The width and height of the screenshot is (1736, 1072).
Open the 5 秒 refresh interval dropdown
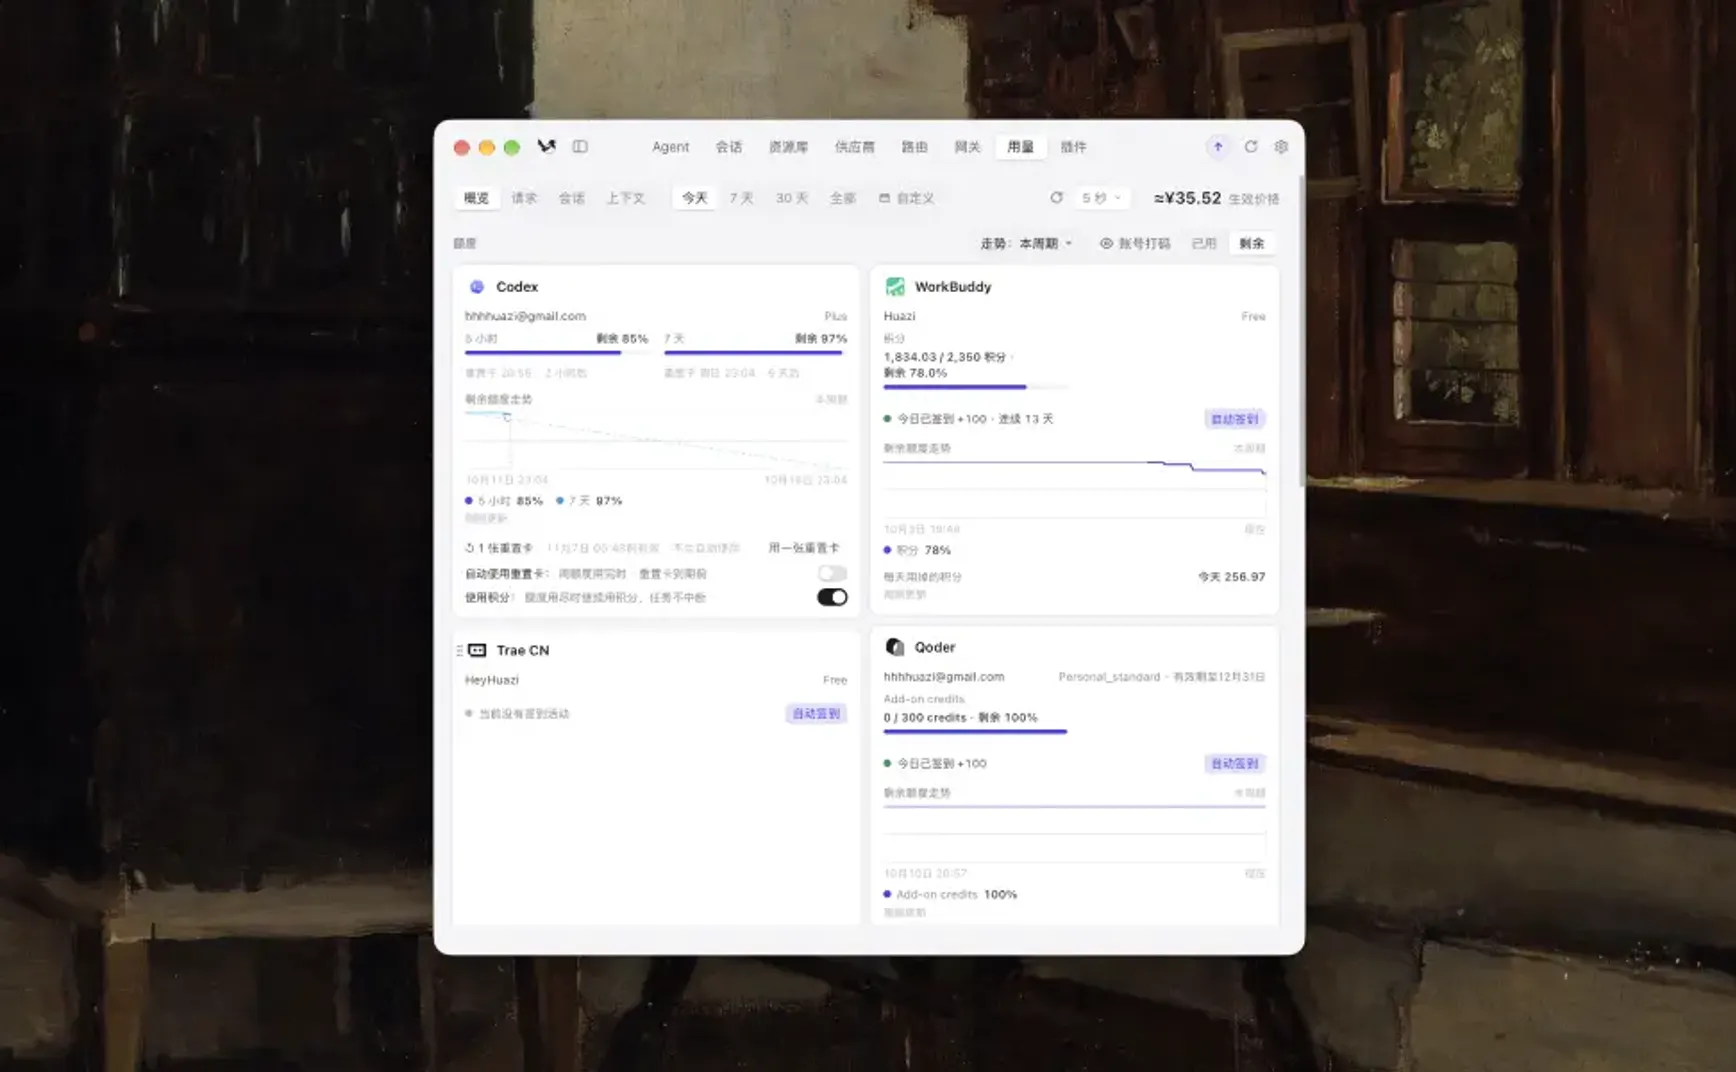coord(1101,198)
